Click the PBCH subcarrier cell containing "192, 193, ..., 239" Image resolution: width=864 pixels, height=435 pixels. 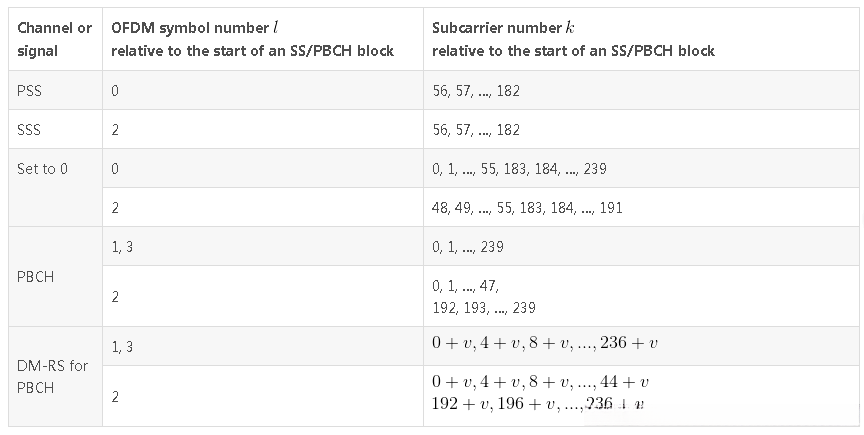484,297
